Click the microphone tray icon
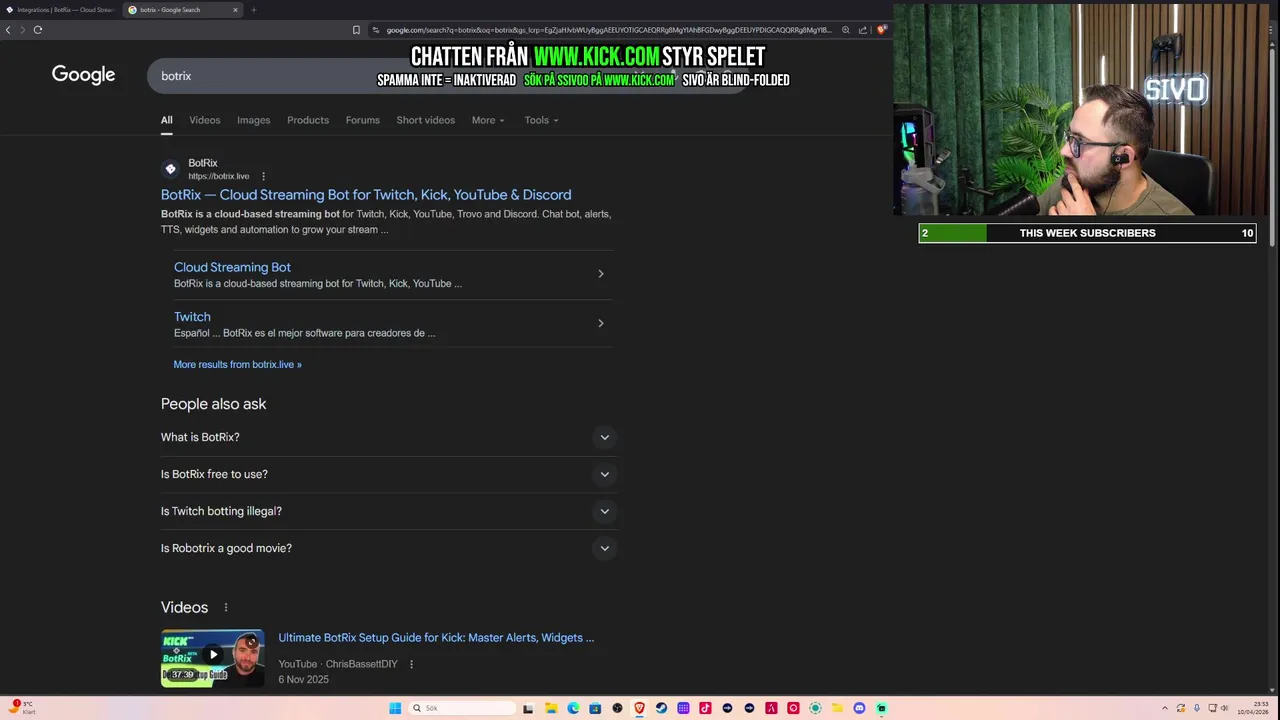 pos(1197,708)
